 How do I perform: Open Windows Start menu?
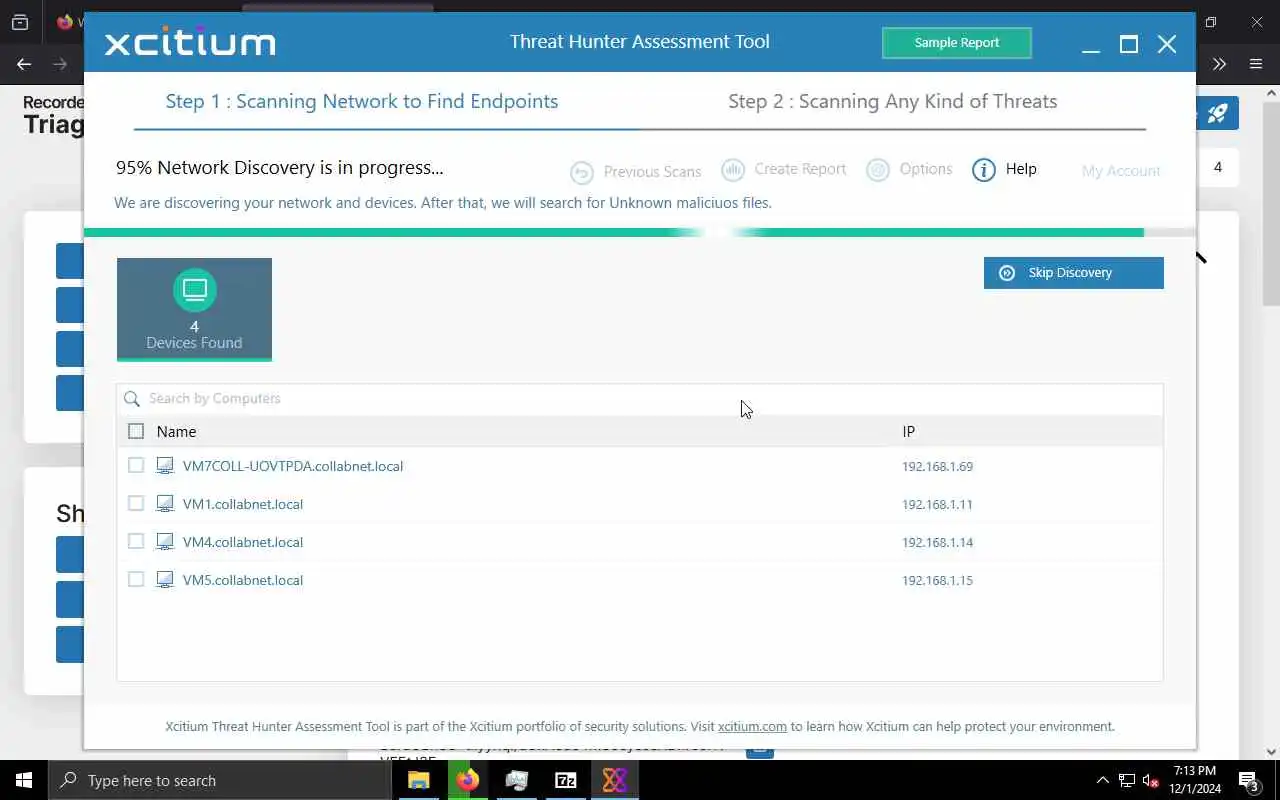pyautogui.click(x=24, y=780)
